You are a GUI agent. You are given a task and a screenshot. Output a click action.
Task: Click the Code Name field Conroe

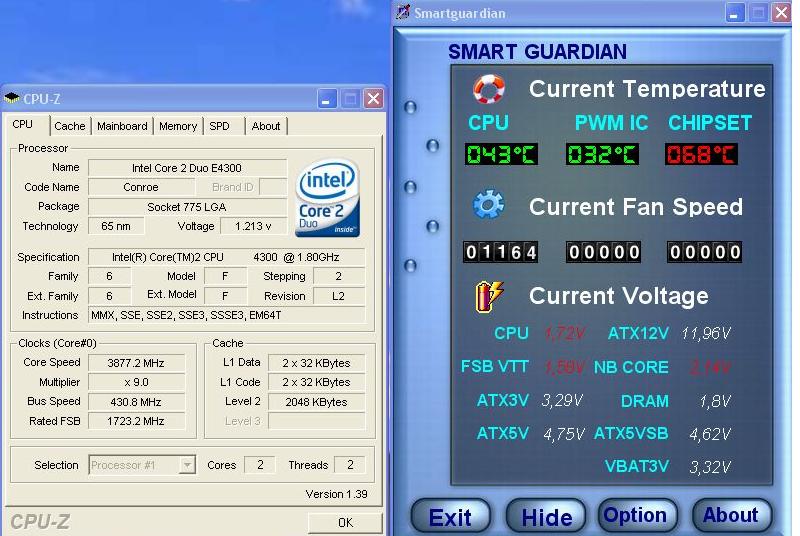point(141,187)
